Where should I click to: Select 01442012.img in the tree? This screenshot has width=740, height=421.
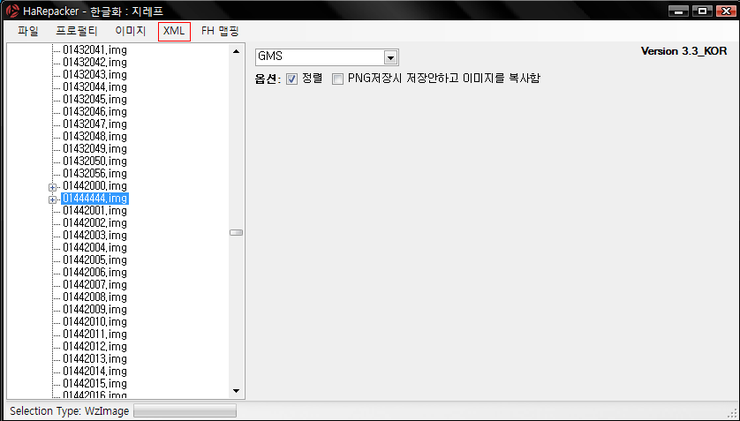click(x=95, y=347)
